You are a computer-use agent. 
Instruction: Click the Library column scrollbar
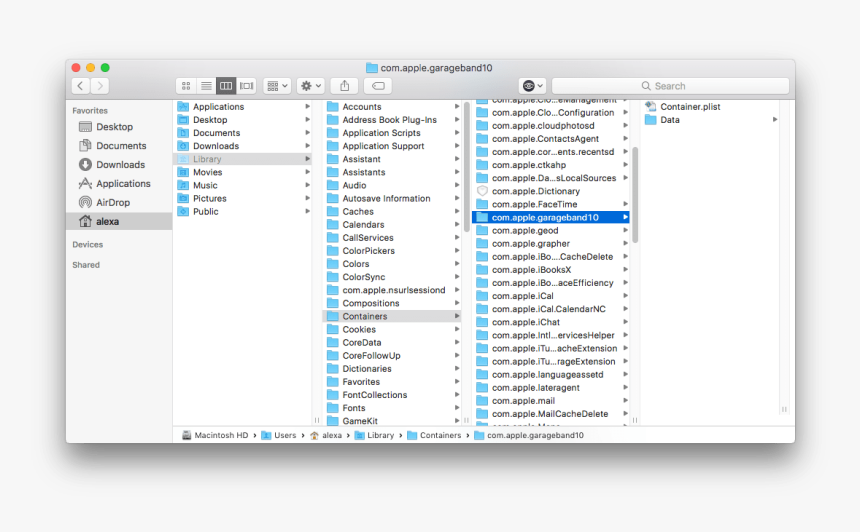[467, 167]
